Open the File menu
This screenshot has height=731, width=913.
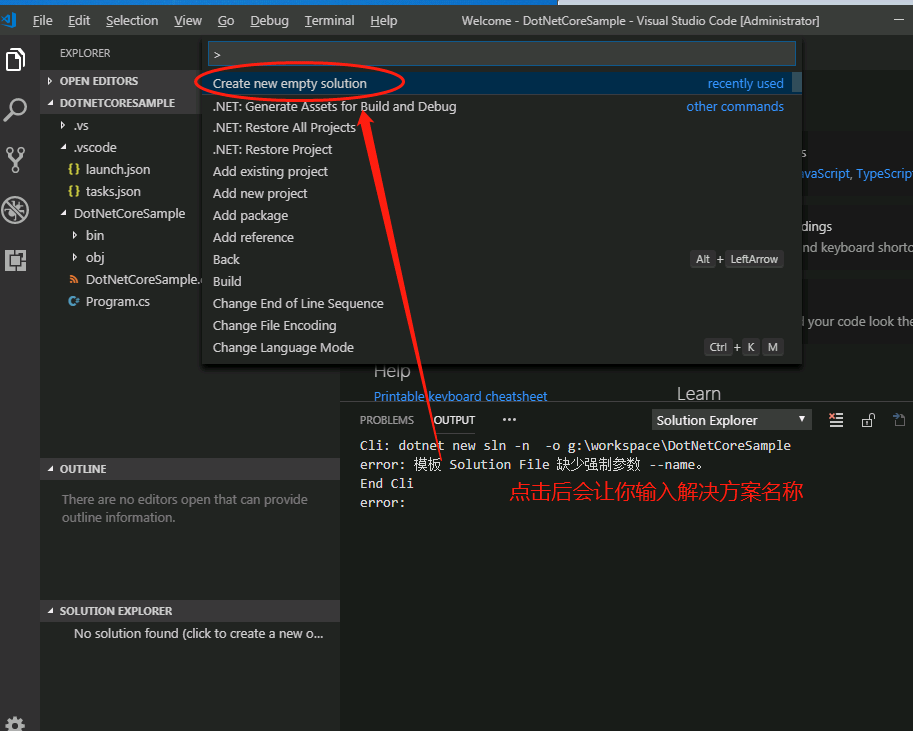pyautogui.click(x=43, y=20)
